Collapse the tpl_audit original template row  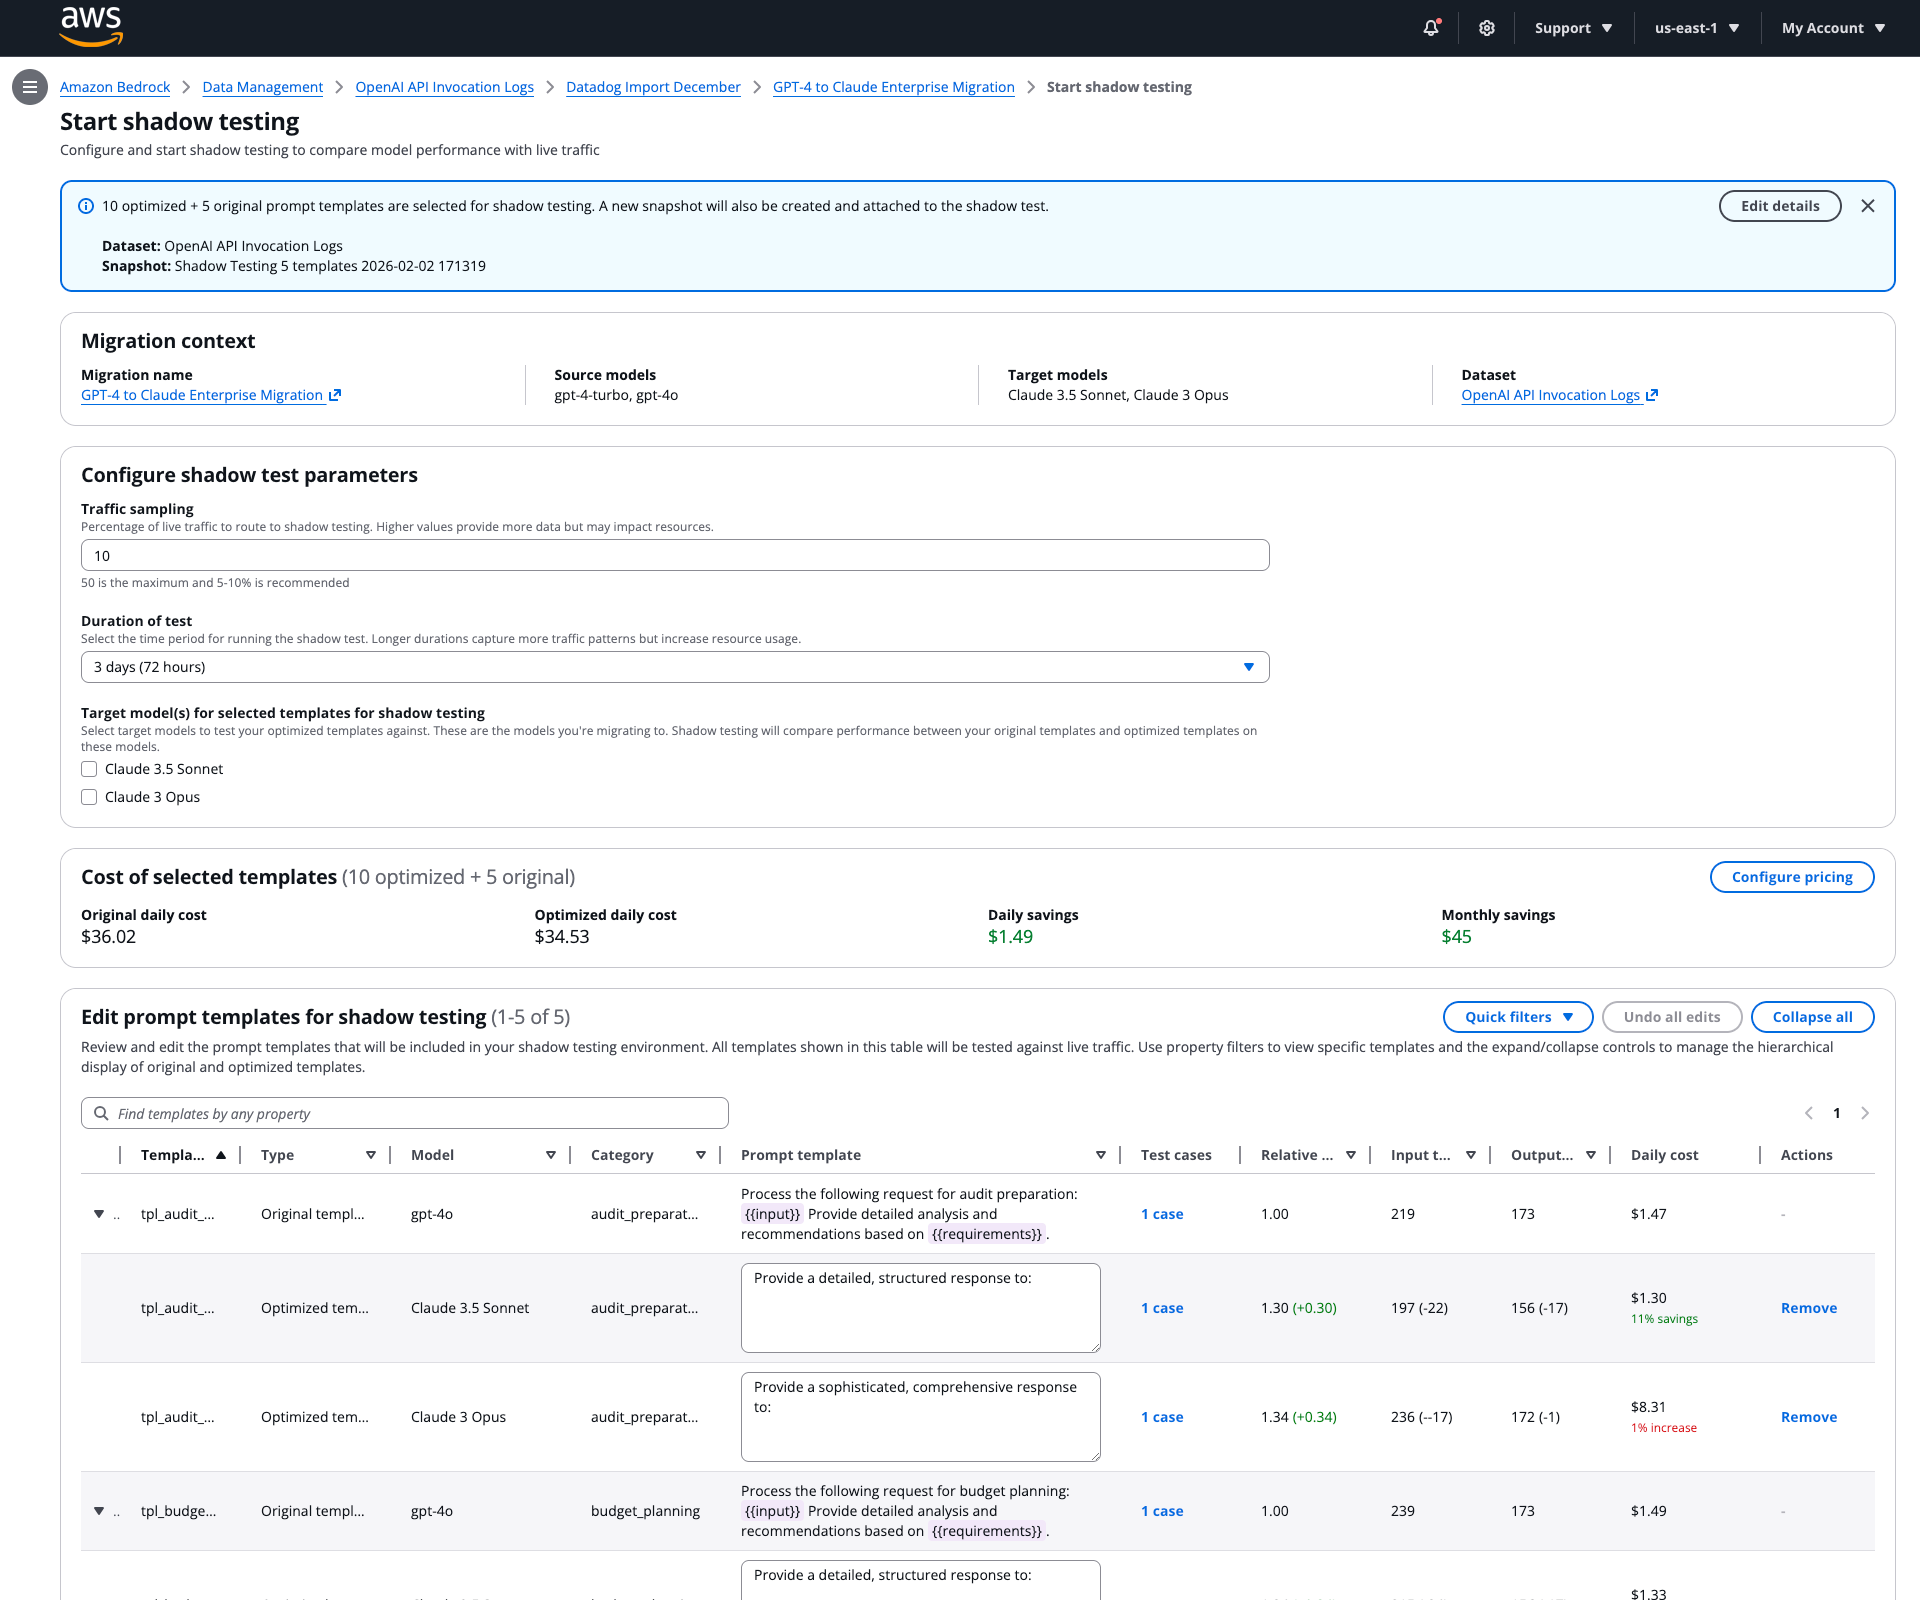pyautogui.click(x=99, y=1214)
